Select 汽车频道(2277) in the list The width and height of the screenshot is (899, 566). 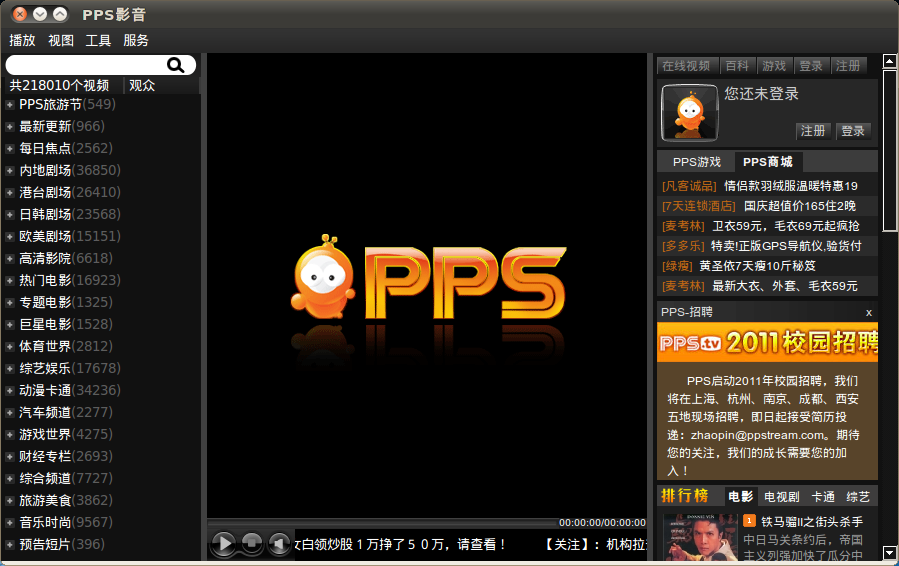[66, 412]
